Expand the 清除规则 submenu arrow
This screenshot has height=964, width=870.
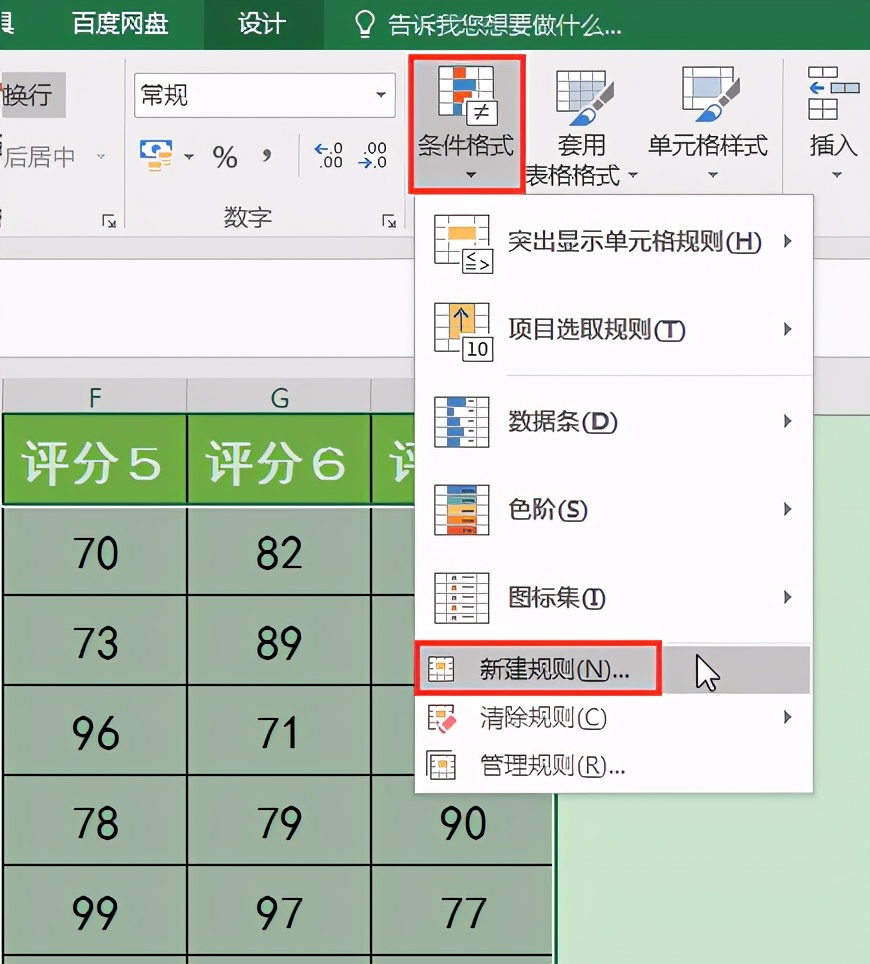point(788,717)
